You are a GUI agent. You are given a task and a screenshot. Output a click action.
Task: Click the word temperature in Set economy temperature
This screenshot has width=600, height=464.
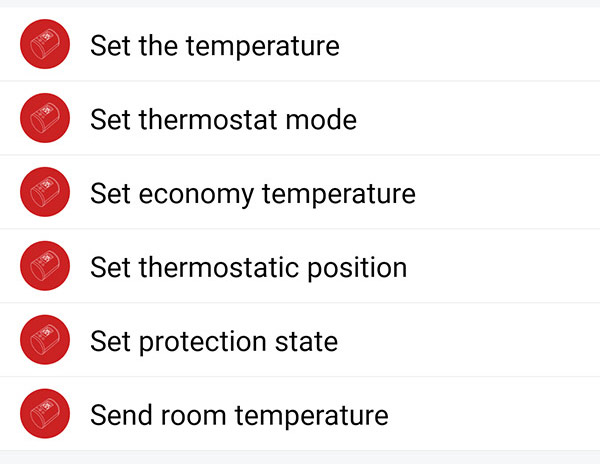[x=339, y=195]
